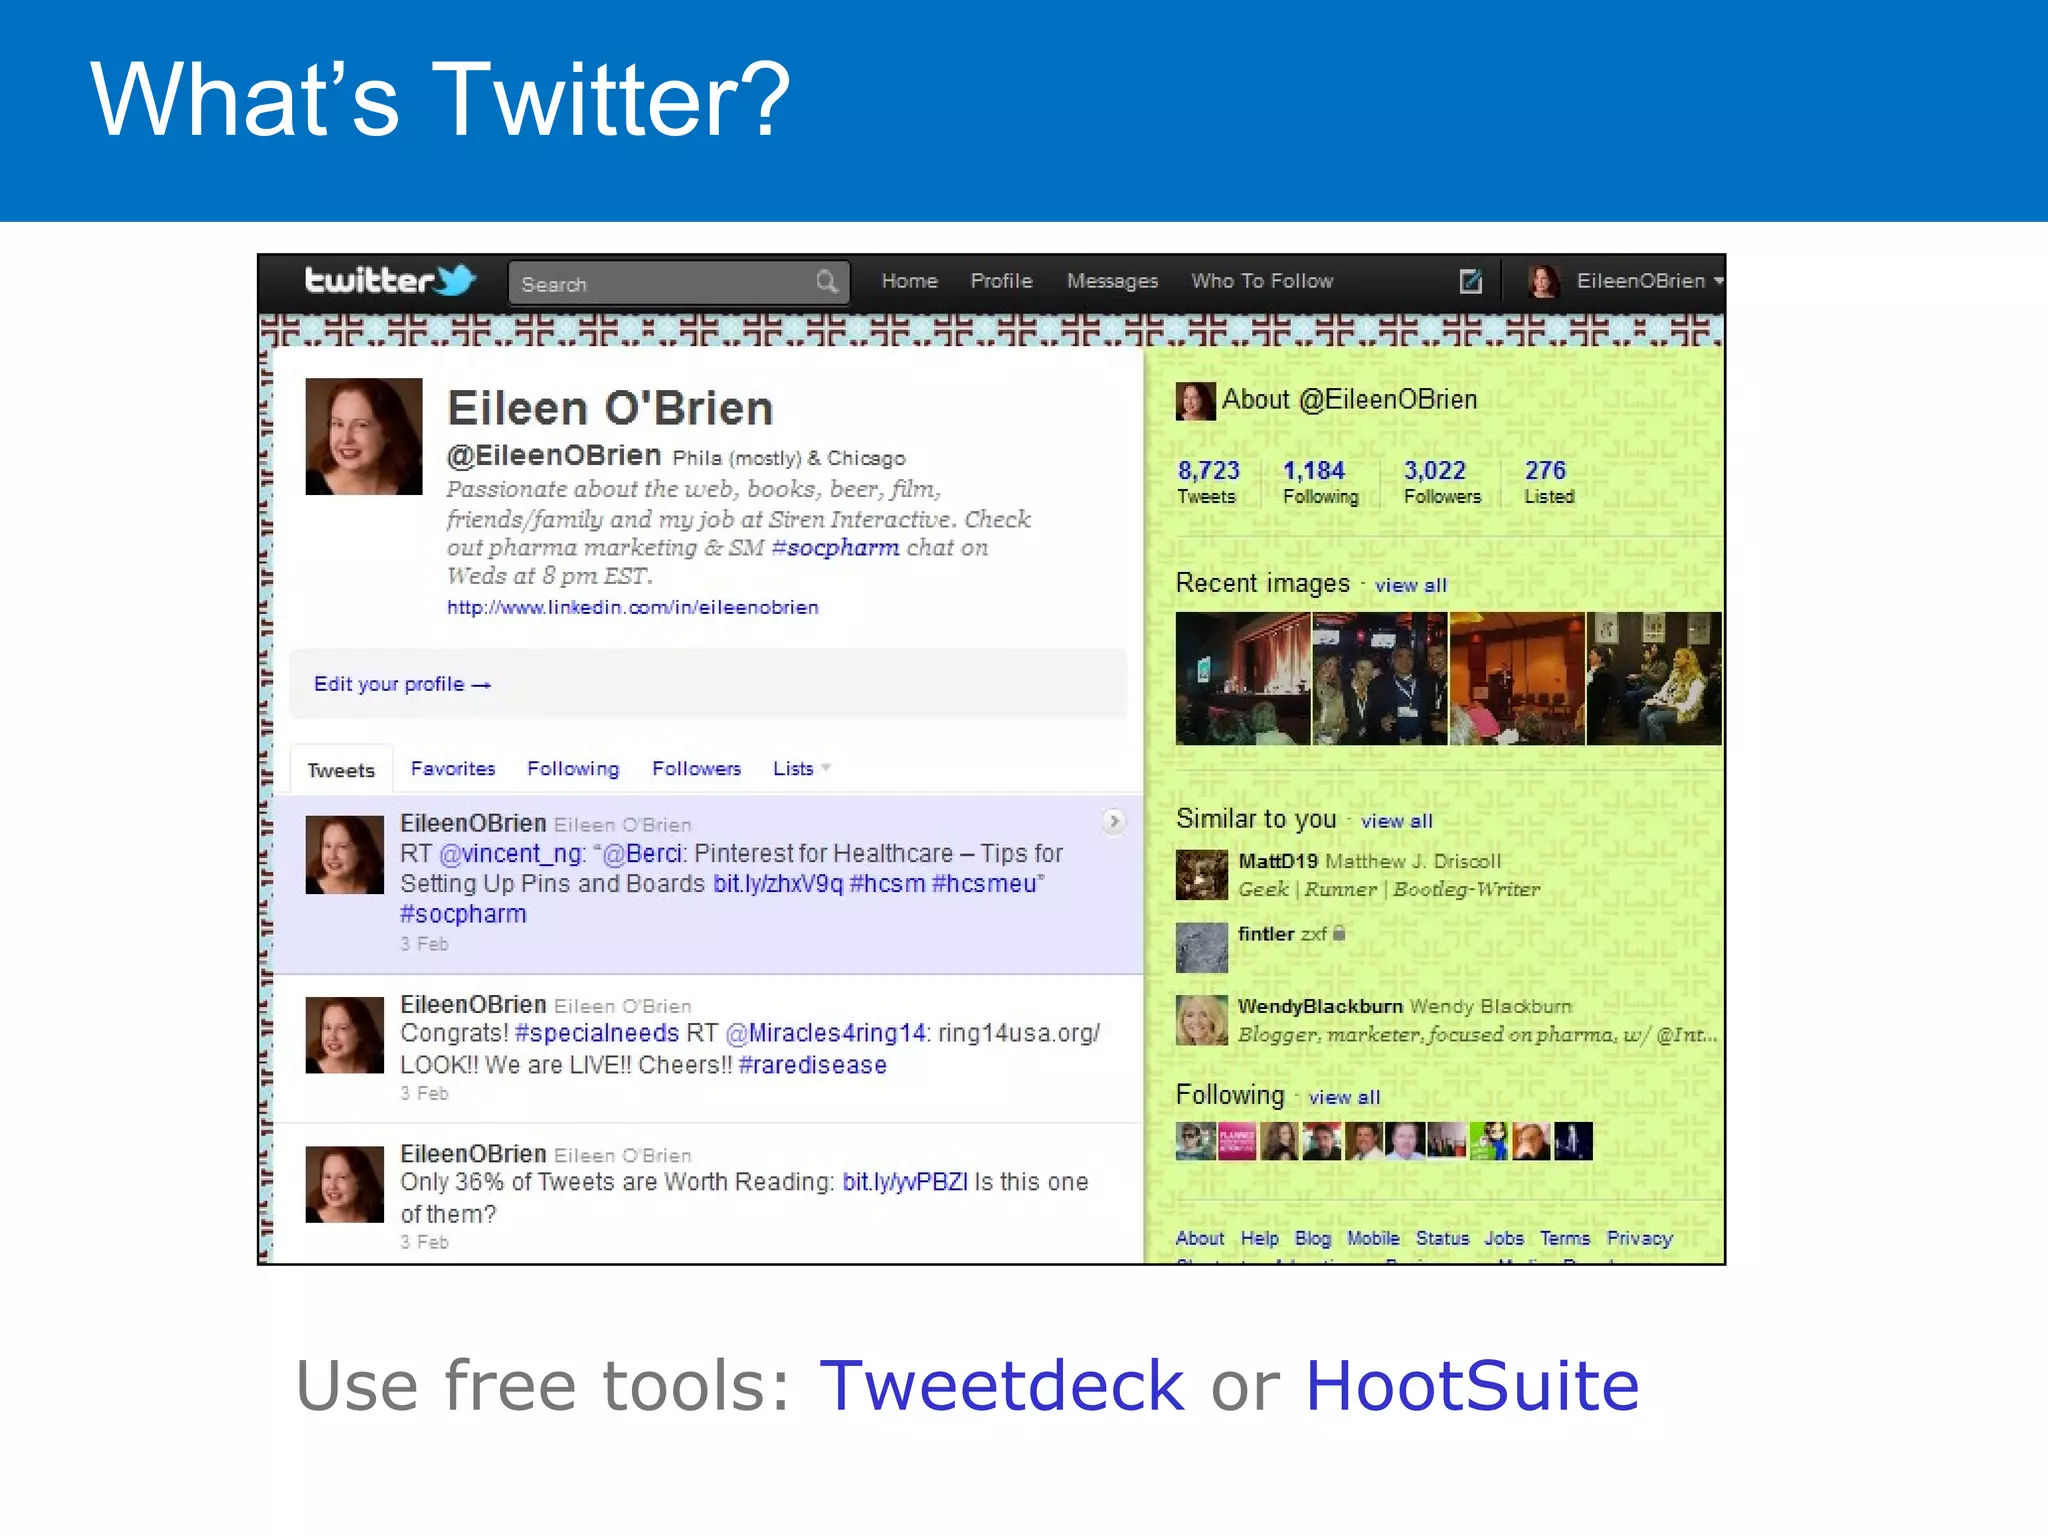Switch to the Followers tab
The height and width of the screenshot is (1536, 2048).
696,768
